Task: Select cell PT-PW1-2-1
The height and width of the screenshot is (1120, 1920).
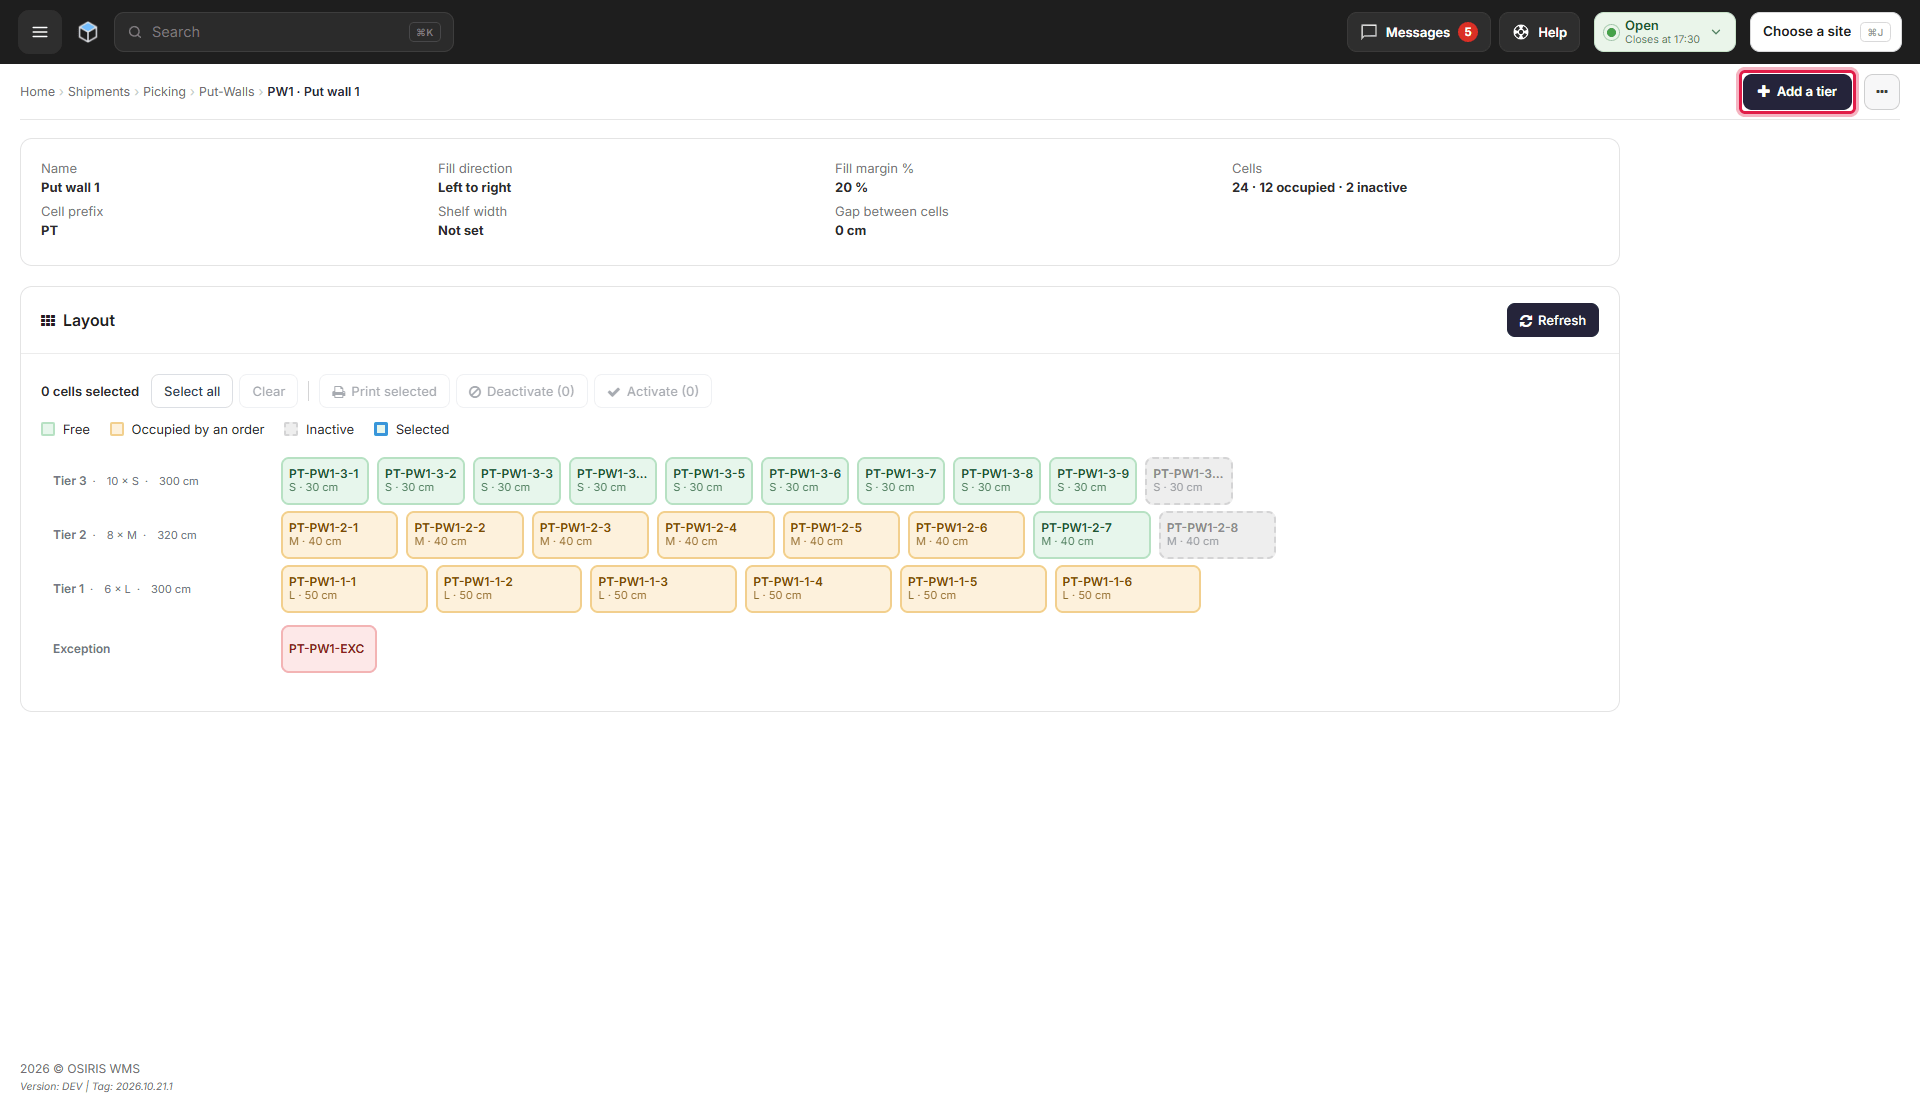Action: click(340, 535)
